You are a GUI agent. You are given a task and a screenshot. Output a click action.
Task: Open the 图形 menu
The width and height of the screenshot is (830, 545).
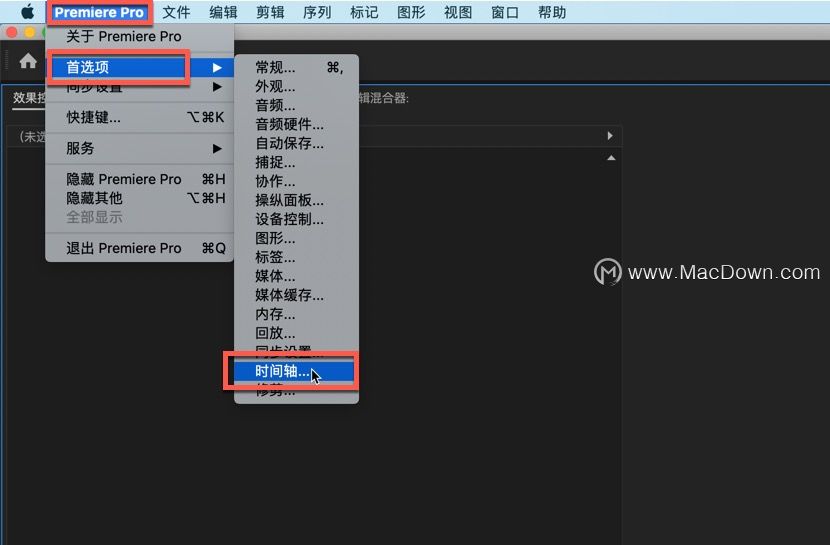point(411,12)
